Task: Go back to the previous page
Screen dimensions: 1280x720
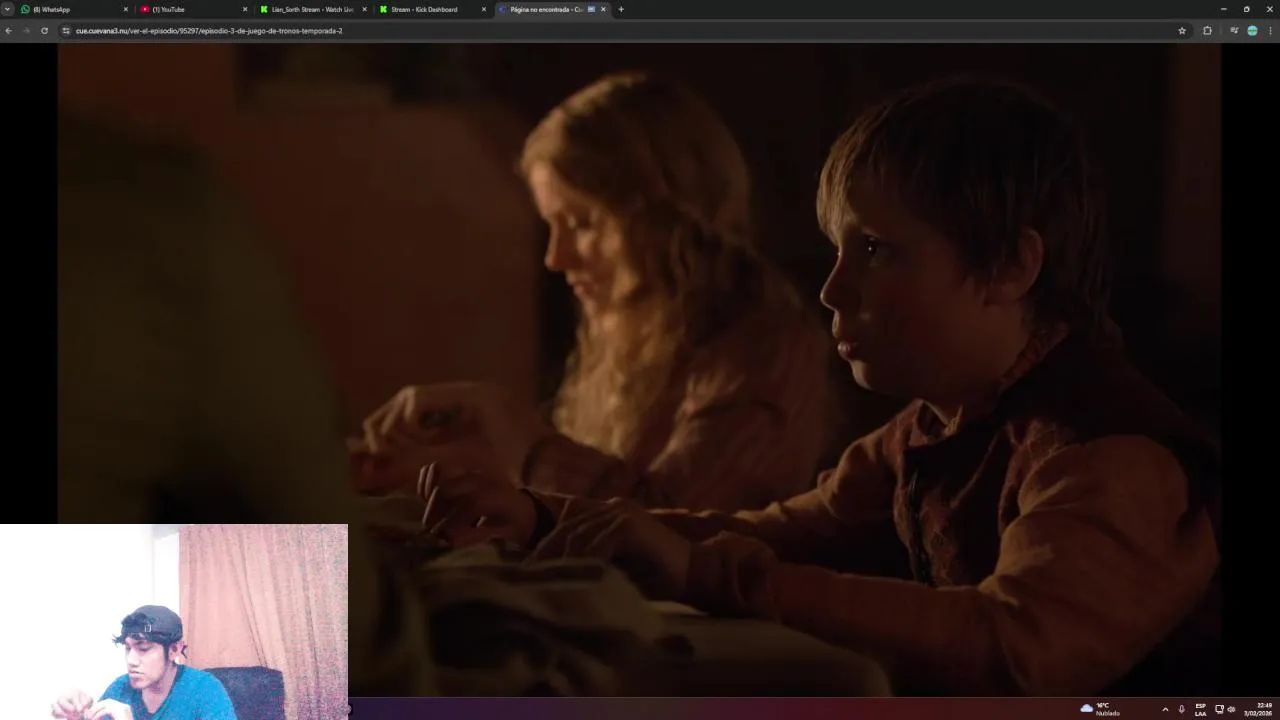Action: [8, 31]
